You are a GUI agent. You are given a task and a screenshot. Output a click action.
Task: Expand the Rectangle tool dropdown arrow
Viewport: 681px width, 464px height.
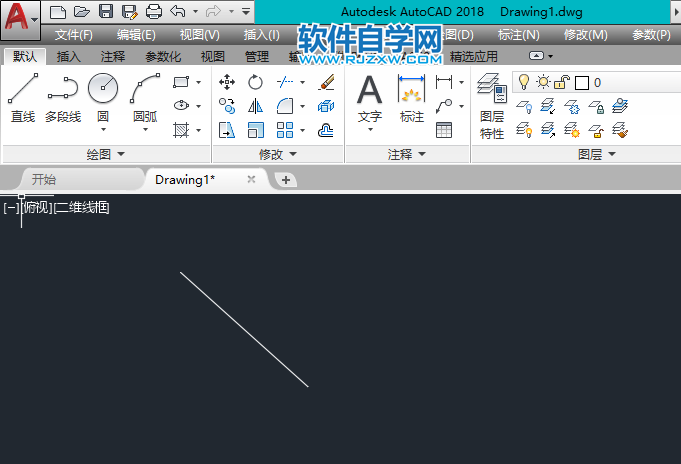(198, 82)
